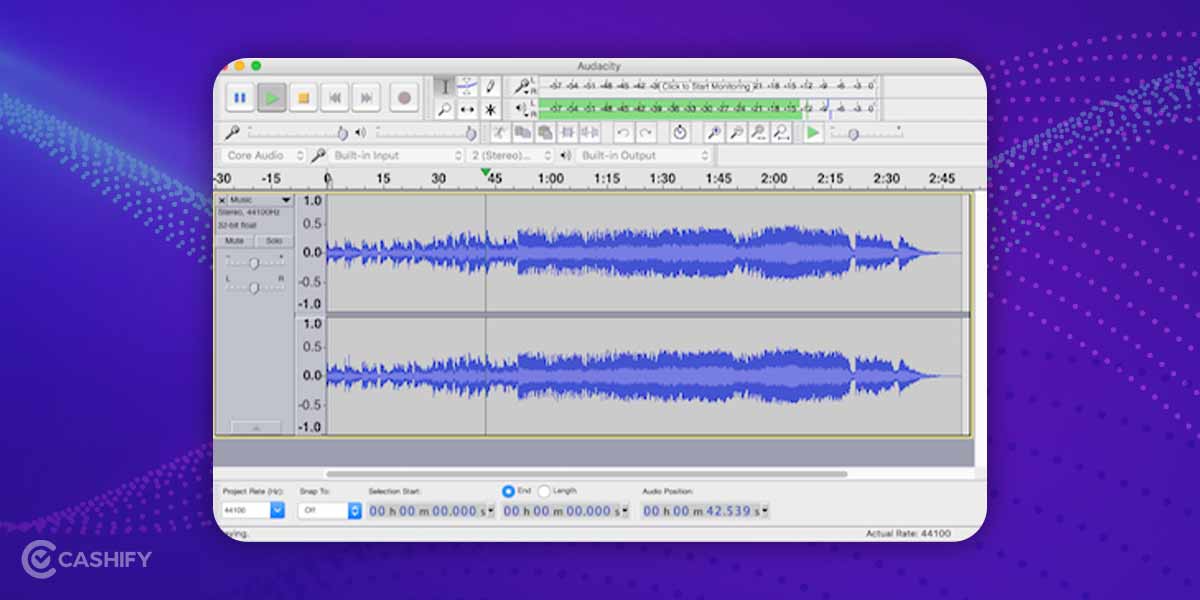This screenshot has width=1200, height=600.
Task: Adjust the track pan slider
Action: click(255, 289)
